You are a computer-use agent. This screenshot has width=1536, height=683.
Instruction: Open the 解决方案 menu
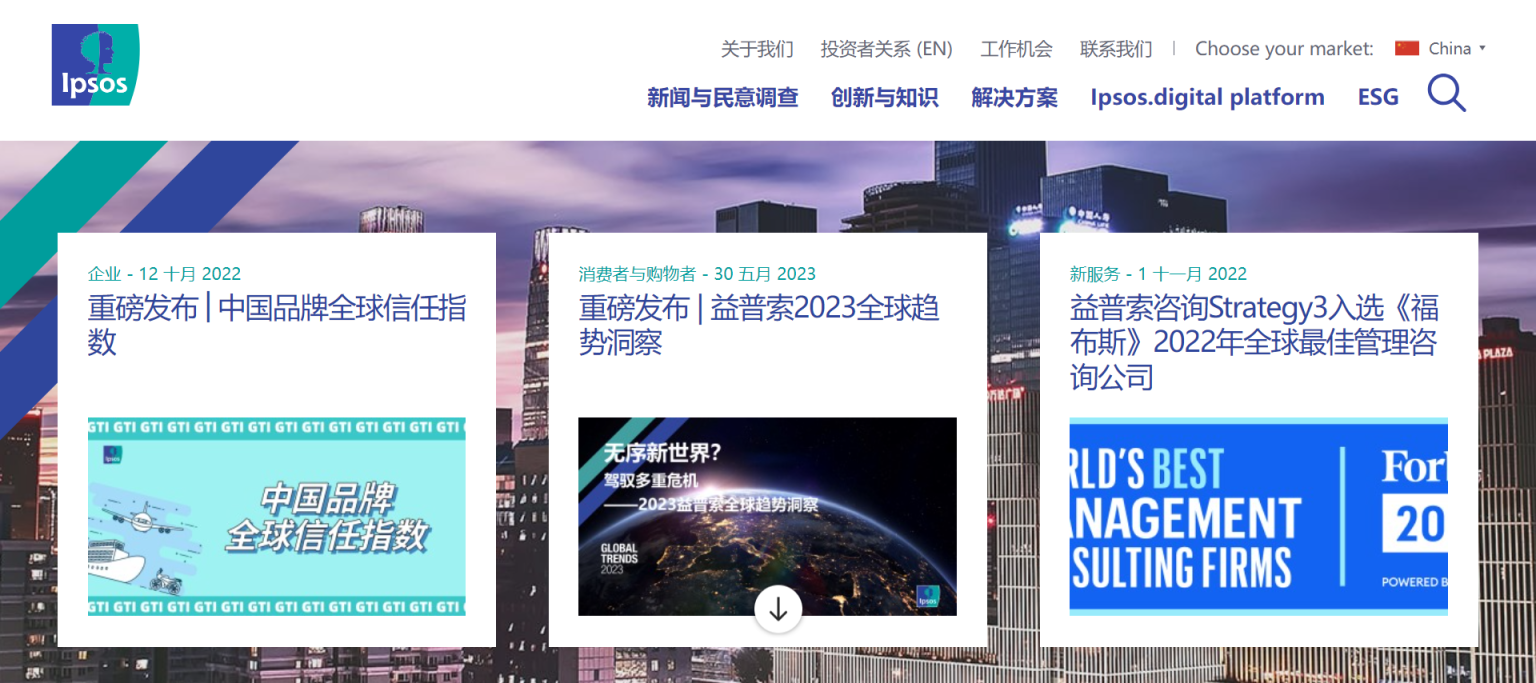pyautogui.click(x=1013, y=97)
